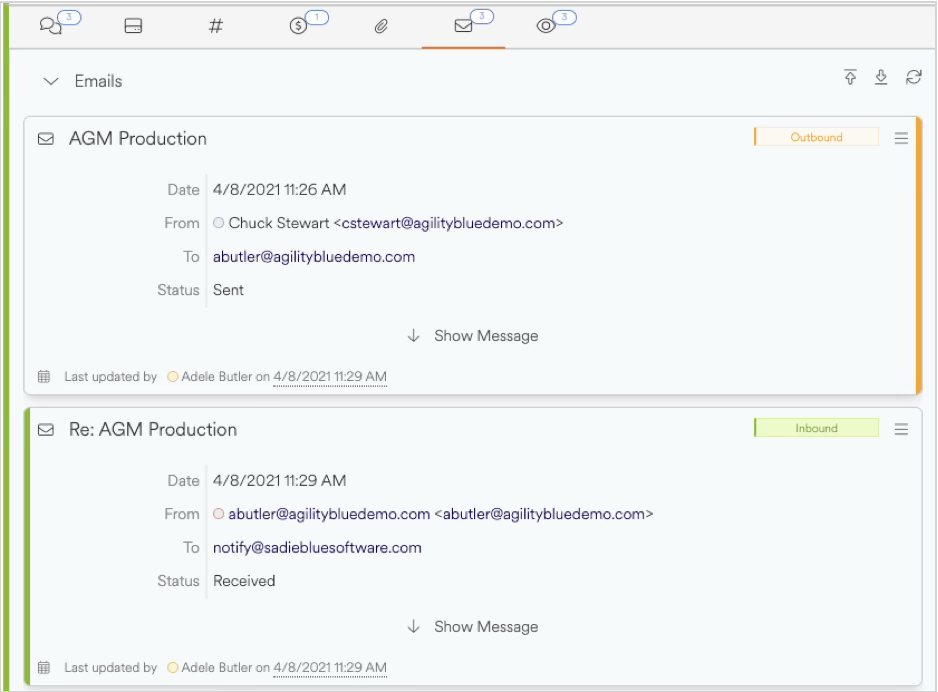Open the hamburger menu on Re: AGM Production email
Screen dimensions: 938x692
click(x=902, y=429)
